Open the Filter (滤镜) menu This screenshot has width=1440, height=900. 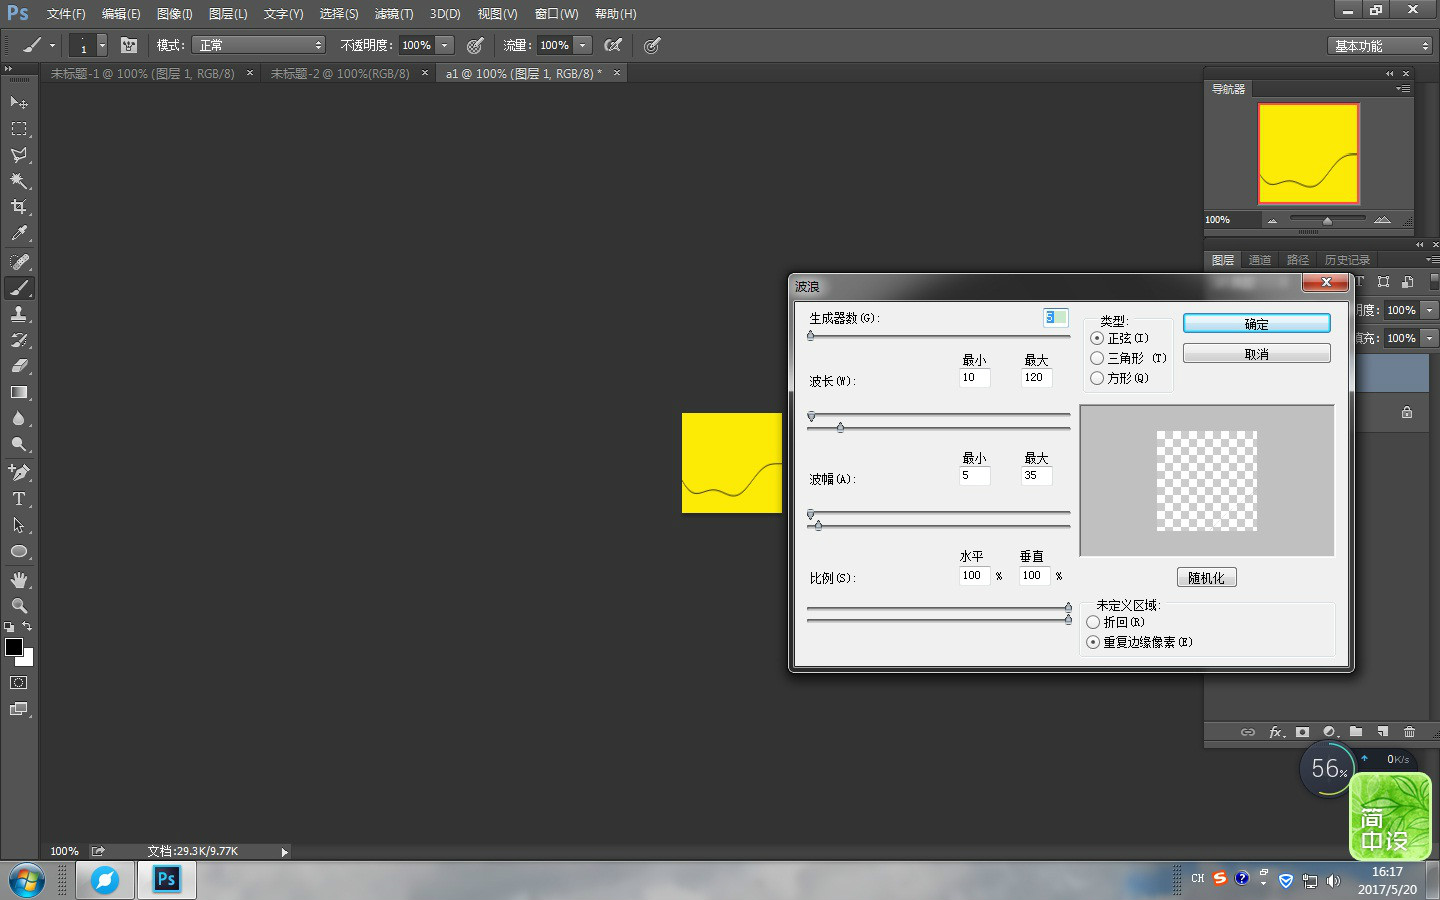(394, 14)
